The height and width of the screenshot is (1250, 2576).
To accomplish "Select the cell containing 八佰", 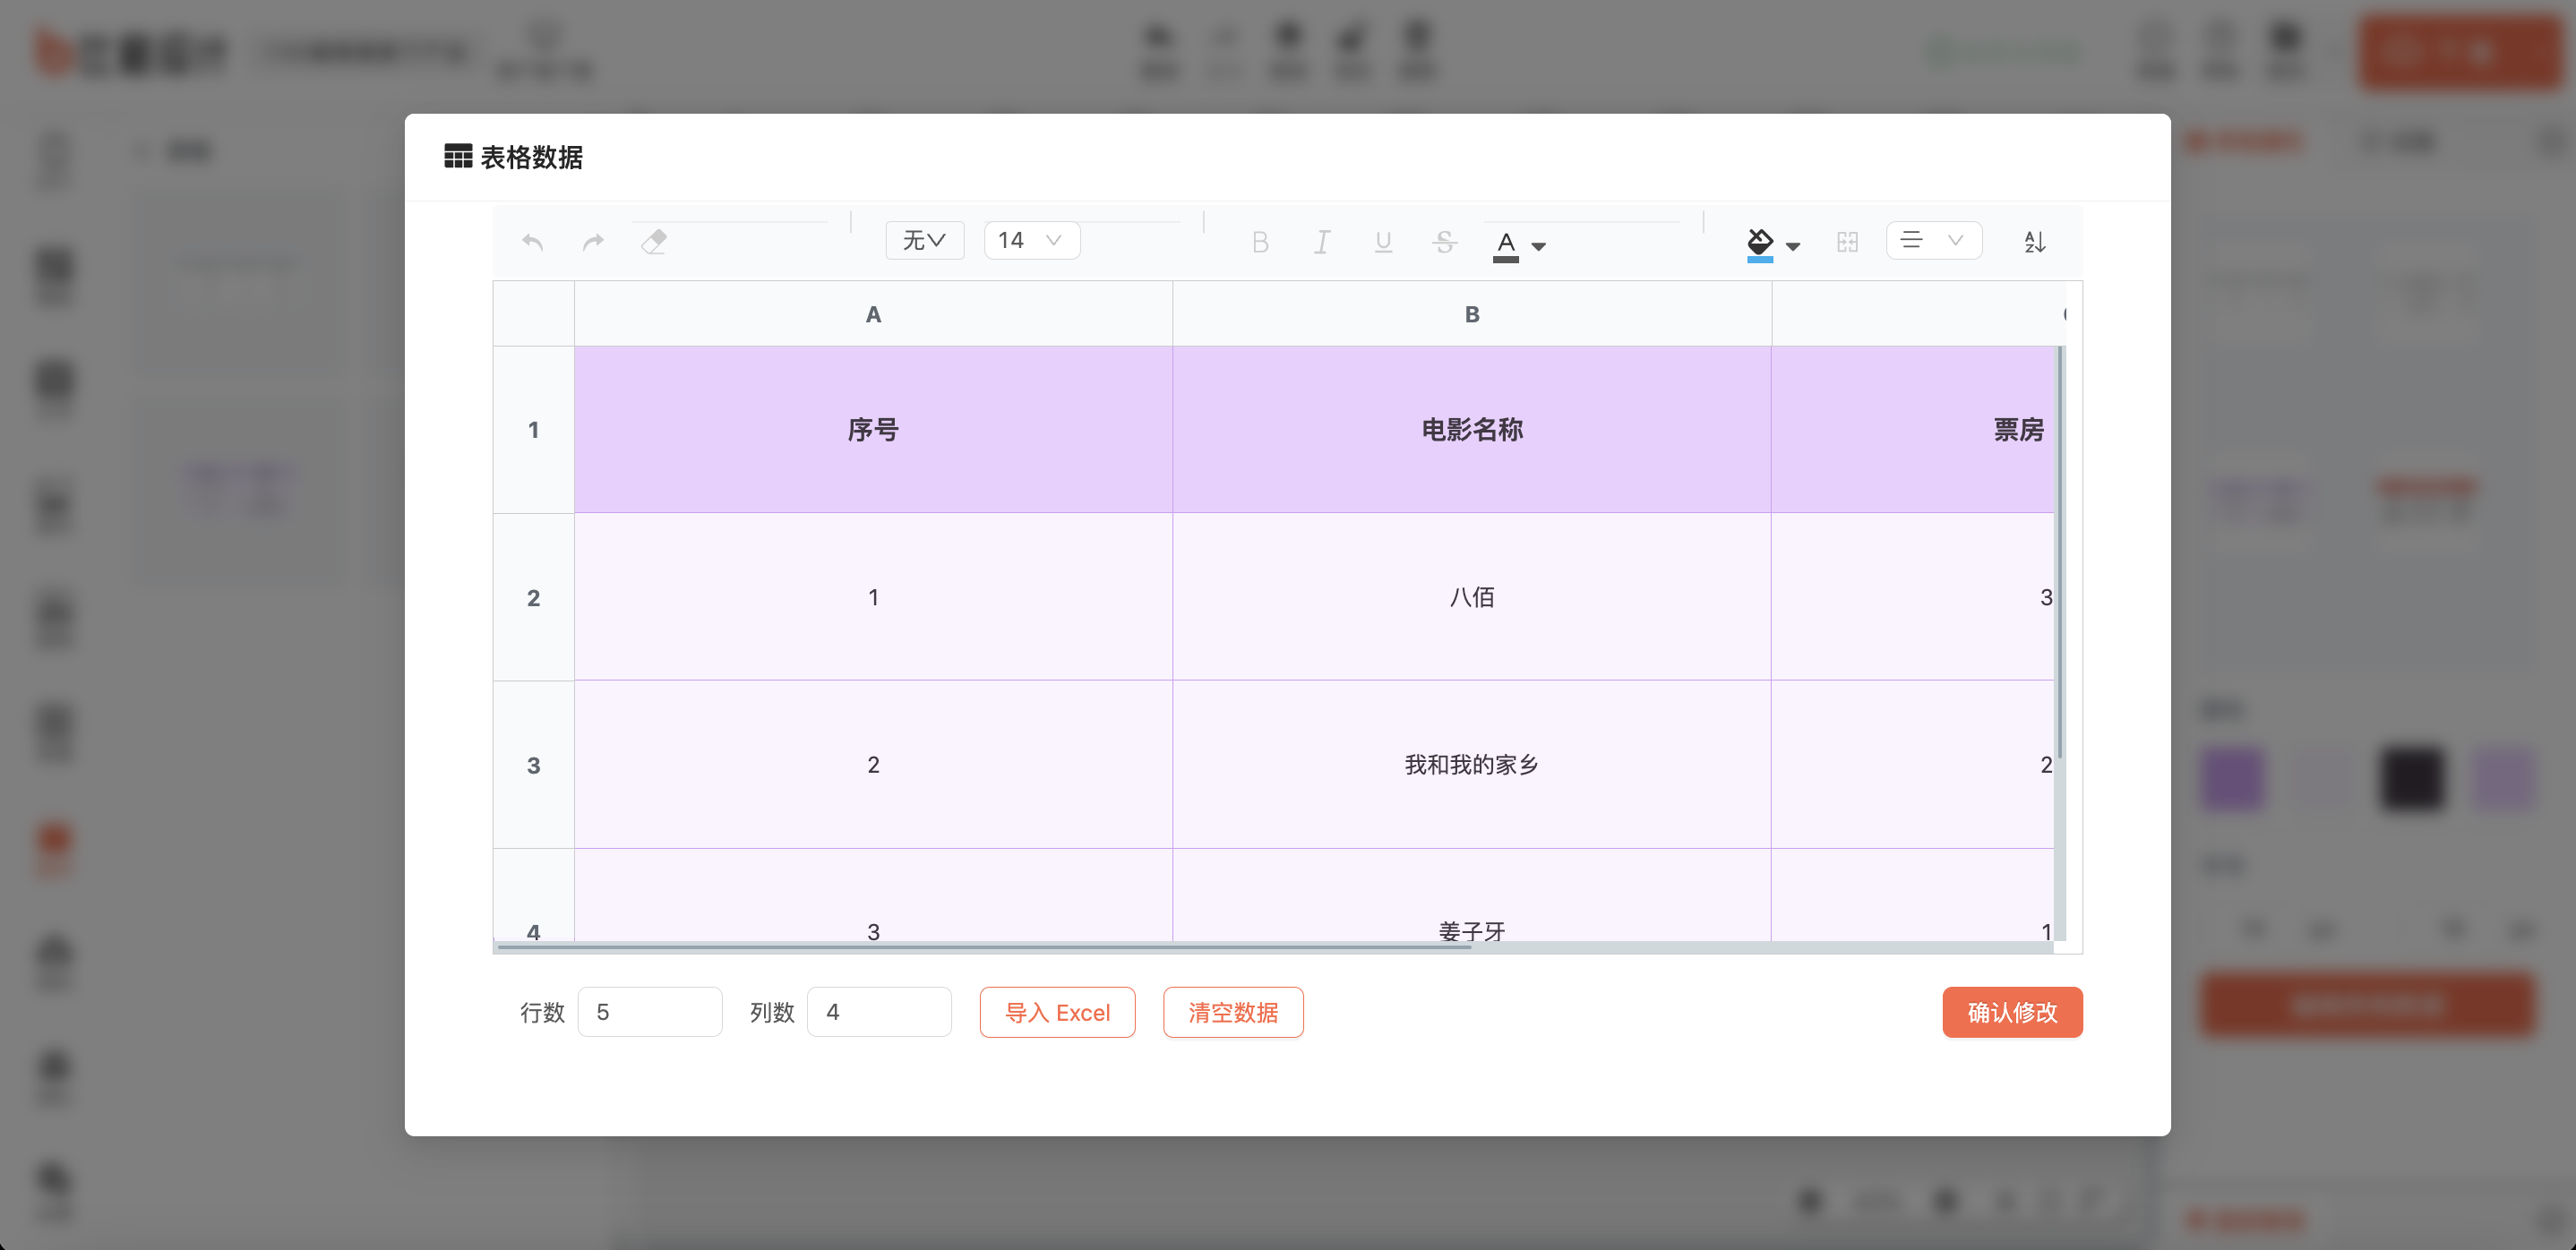I will [x=1472, y=598].
